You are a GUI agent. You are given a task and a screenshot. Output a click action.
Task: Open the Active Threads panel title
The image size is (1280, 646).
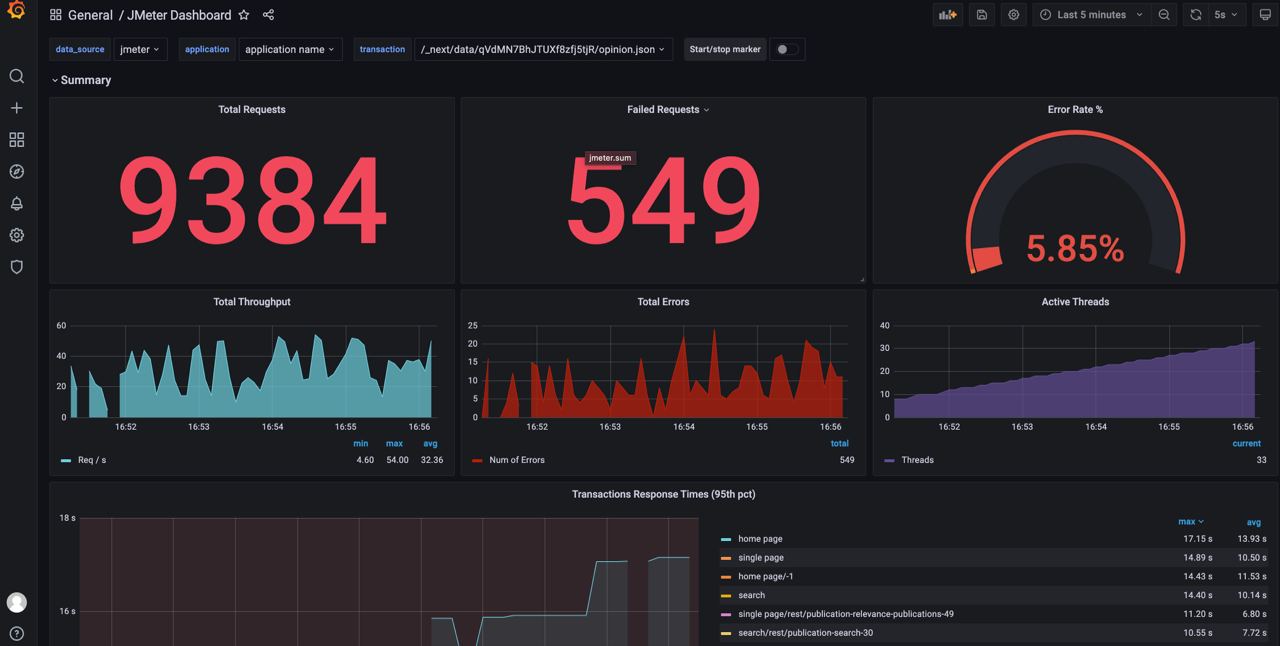1075,302
